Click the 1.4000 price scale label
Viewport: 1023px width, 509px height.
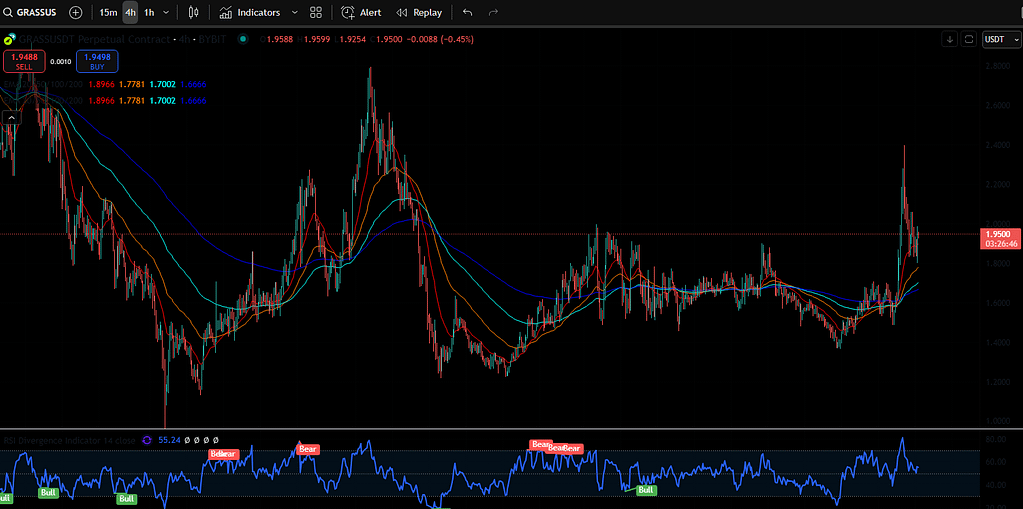tap(998, 343)
